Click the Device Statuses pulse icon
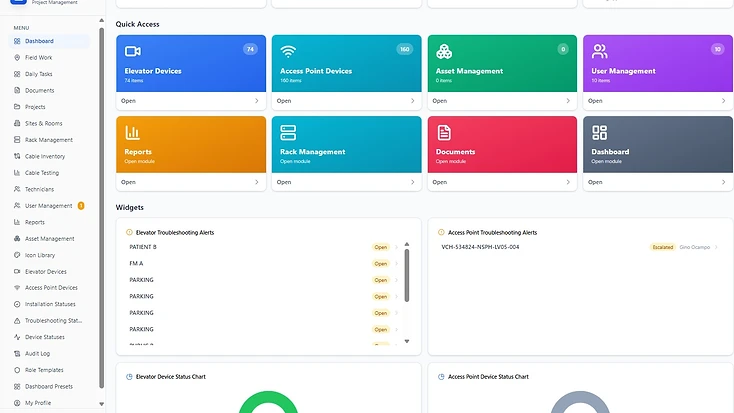The height and width of the screenshot is (413, 734). tap(17, 337)
